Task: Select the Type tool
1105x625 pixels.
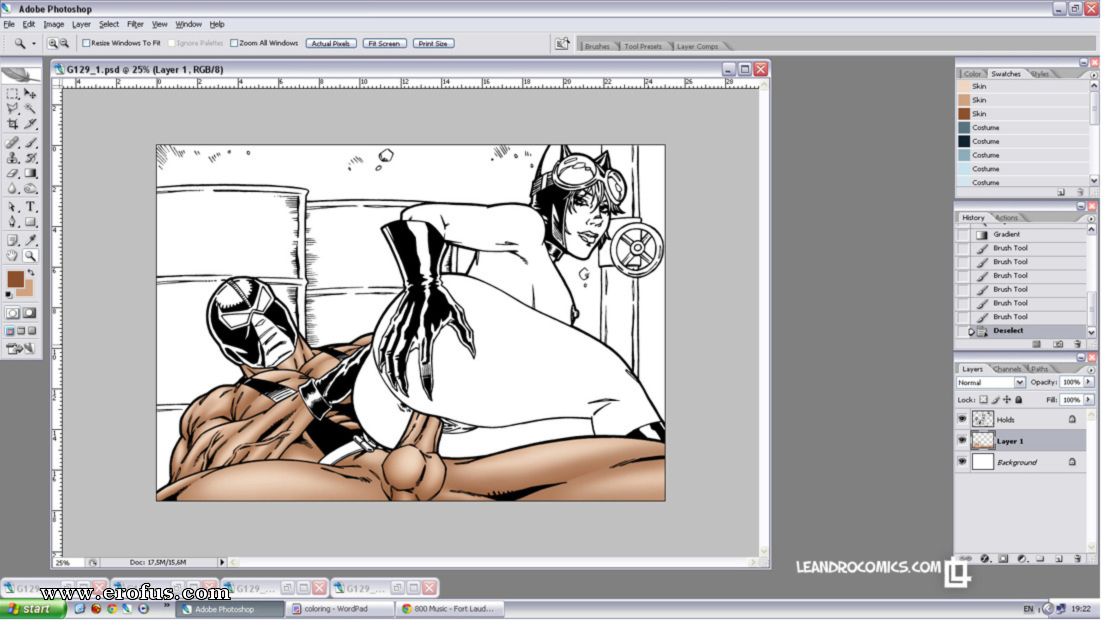Action: 30,207
